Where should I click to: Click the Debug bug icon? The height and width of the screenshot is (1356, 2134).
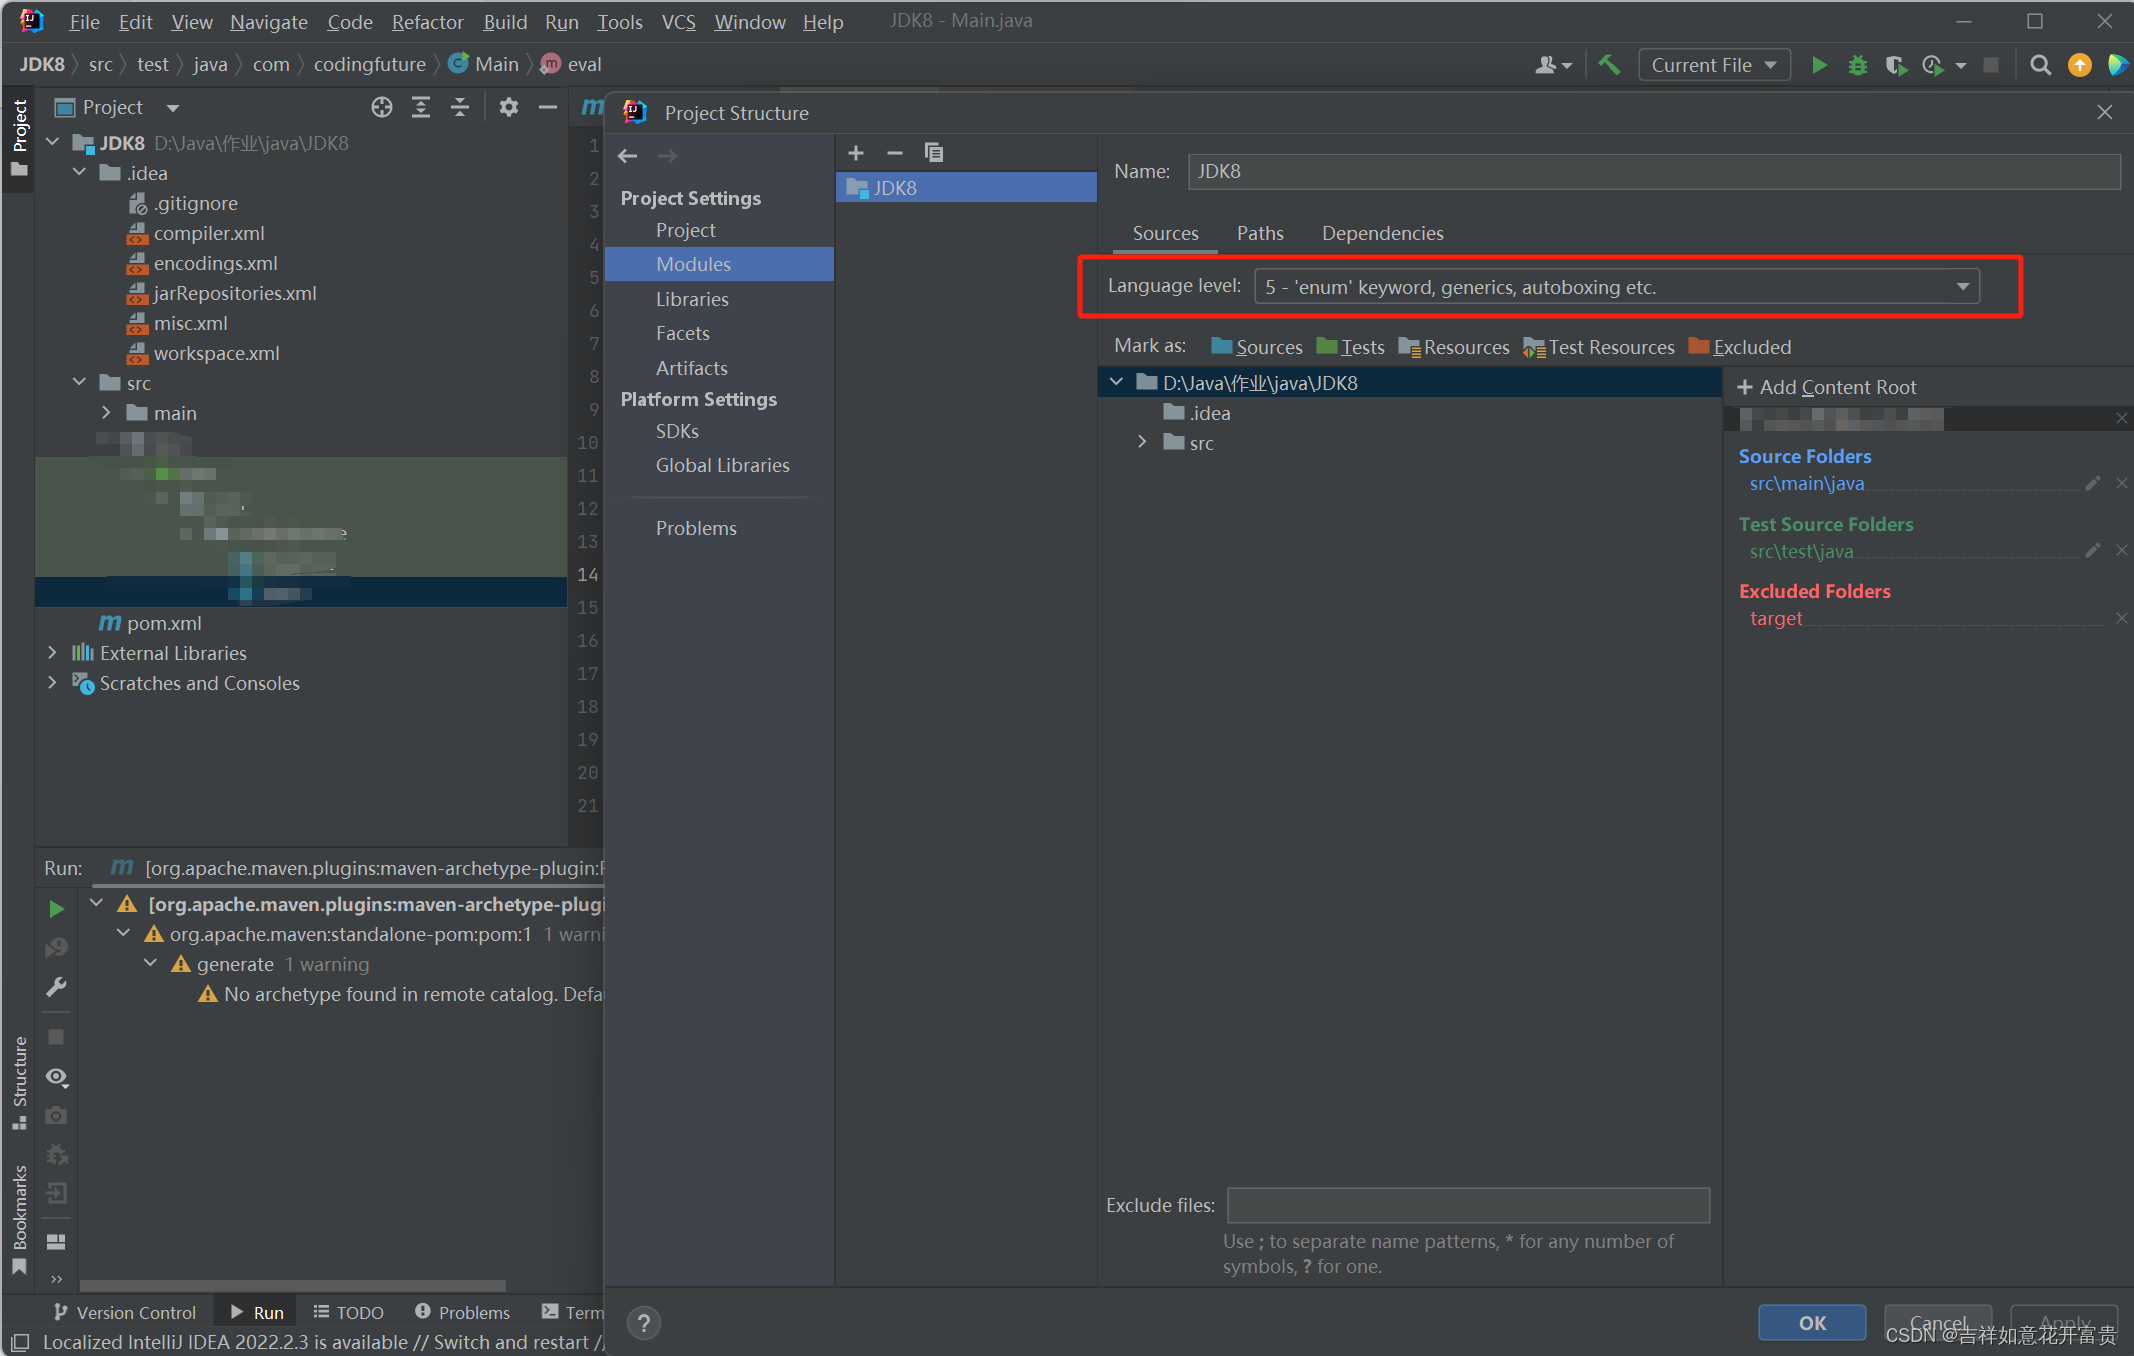click(1857, 65)
